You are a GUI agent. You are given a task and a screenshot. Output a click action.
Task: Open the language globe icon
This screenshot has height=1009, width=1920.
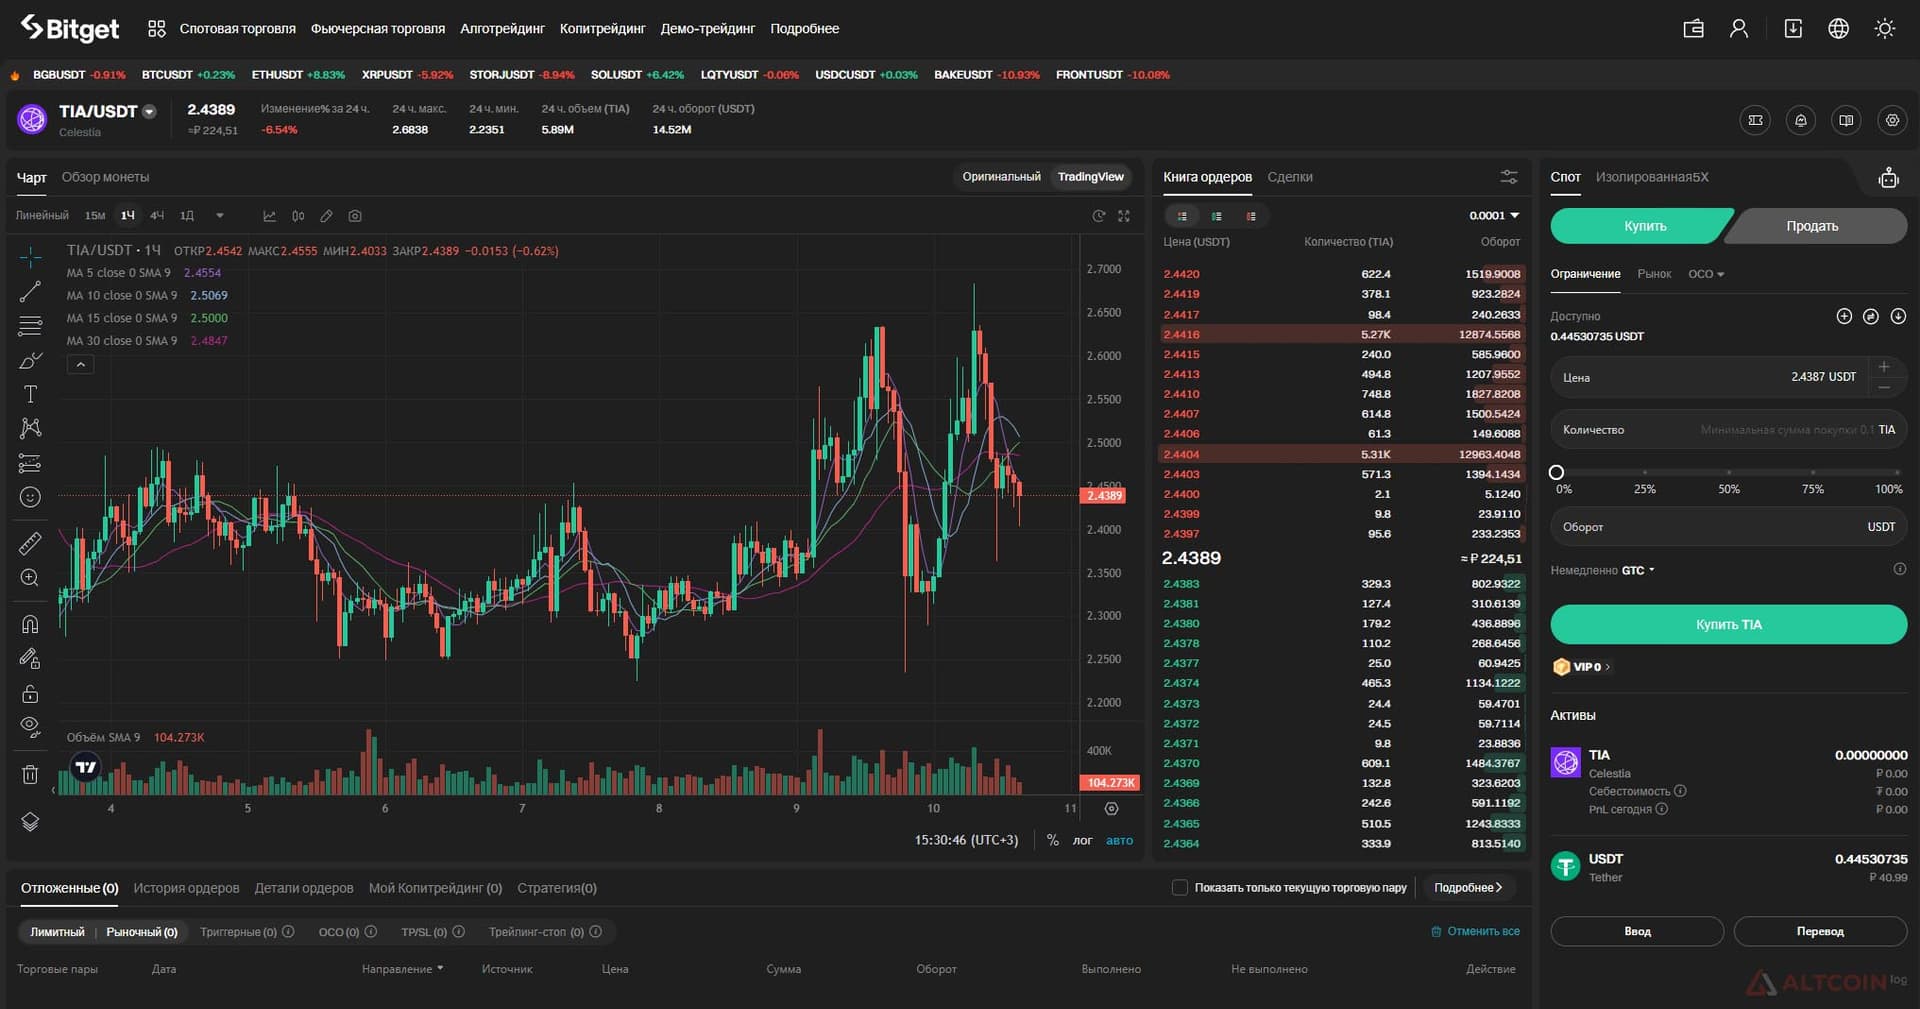click(1838, 29)
